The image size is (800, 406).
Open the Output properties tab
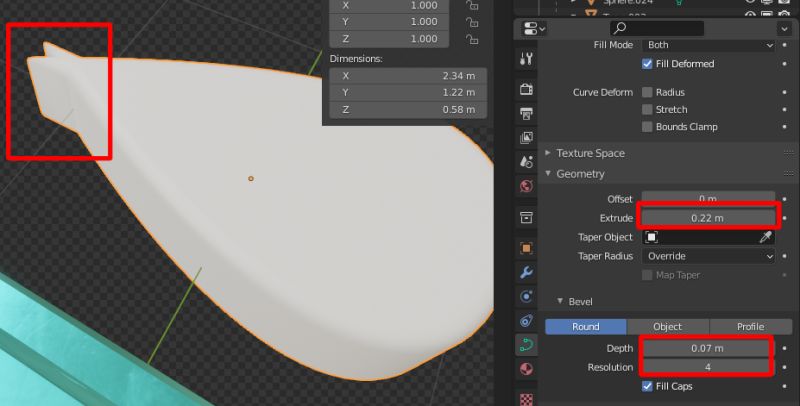526,113
